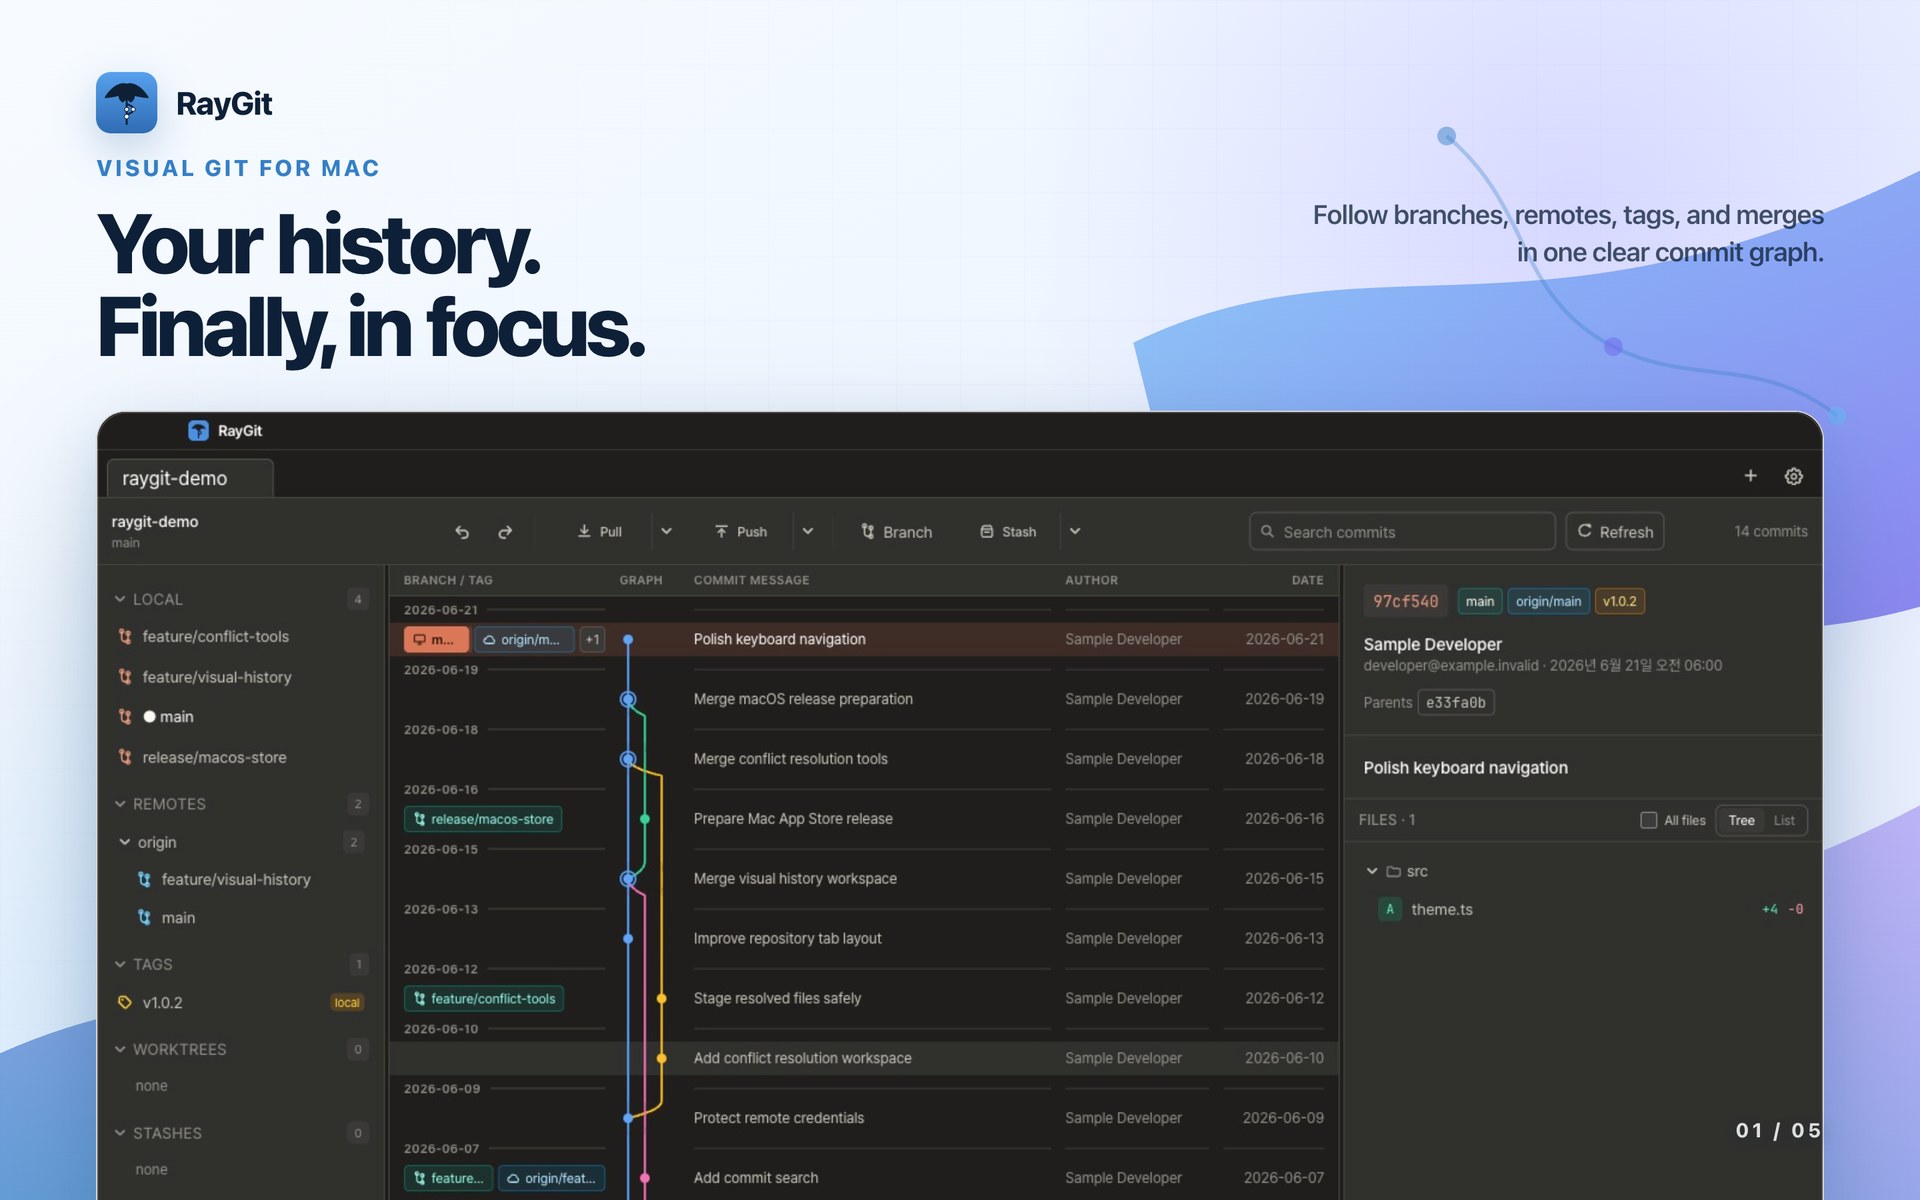Screen dimensions: 1920x1200
Task: Click the tag icon beside v1.0.2
Action: pos(125,1002)
